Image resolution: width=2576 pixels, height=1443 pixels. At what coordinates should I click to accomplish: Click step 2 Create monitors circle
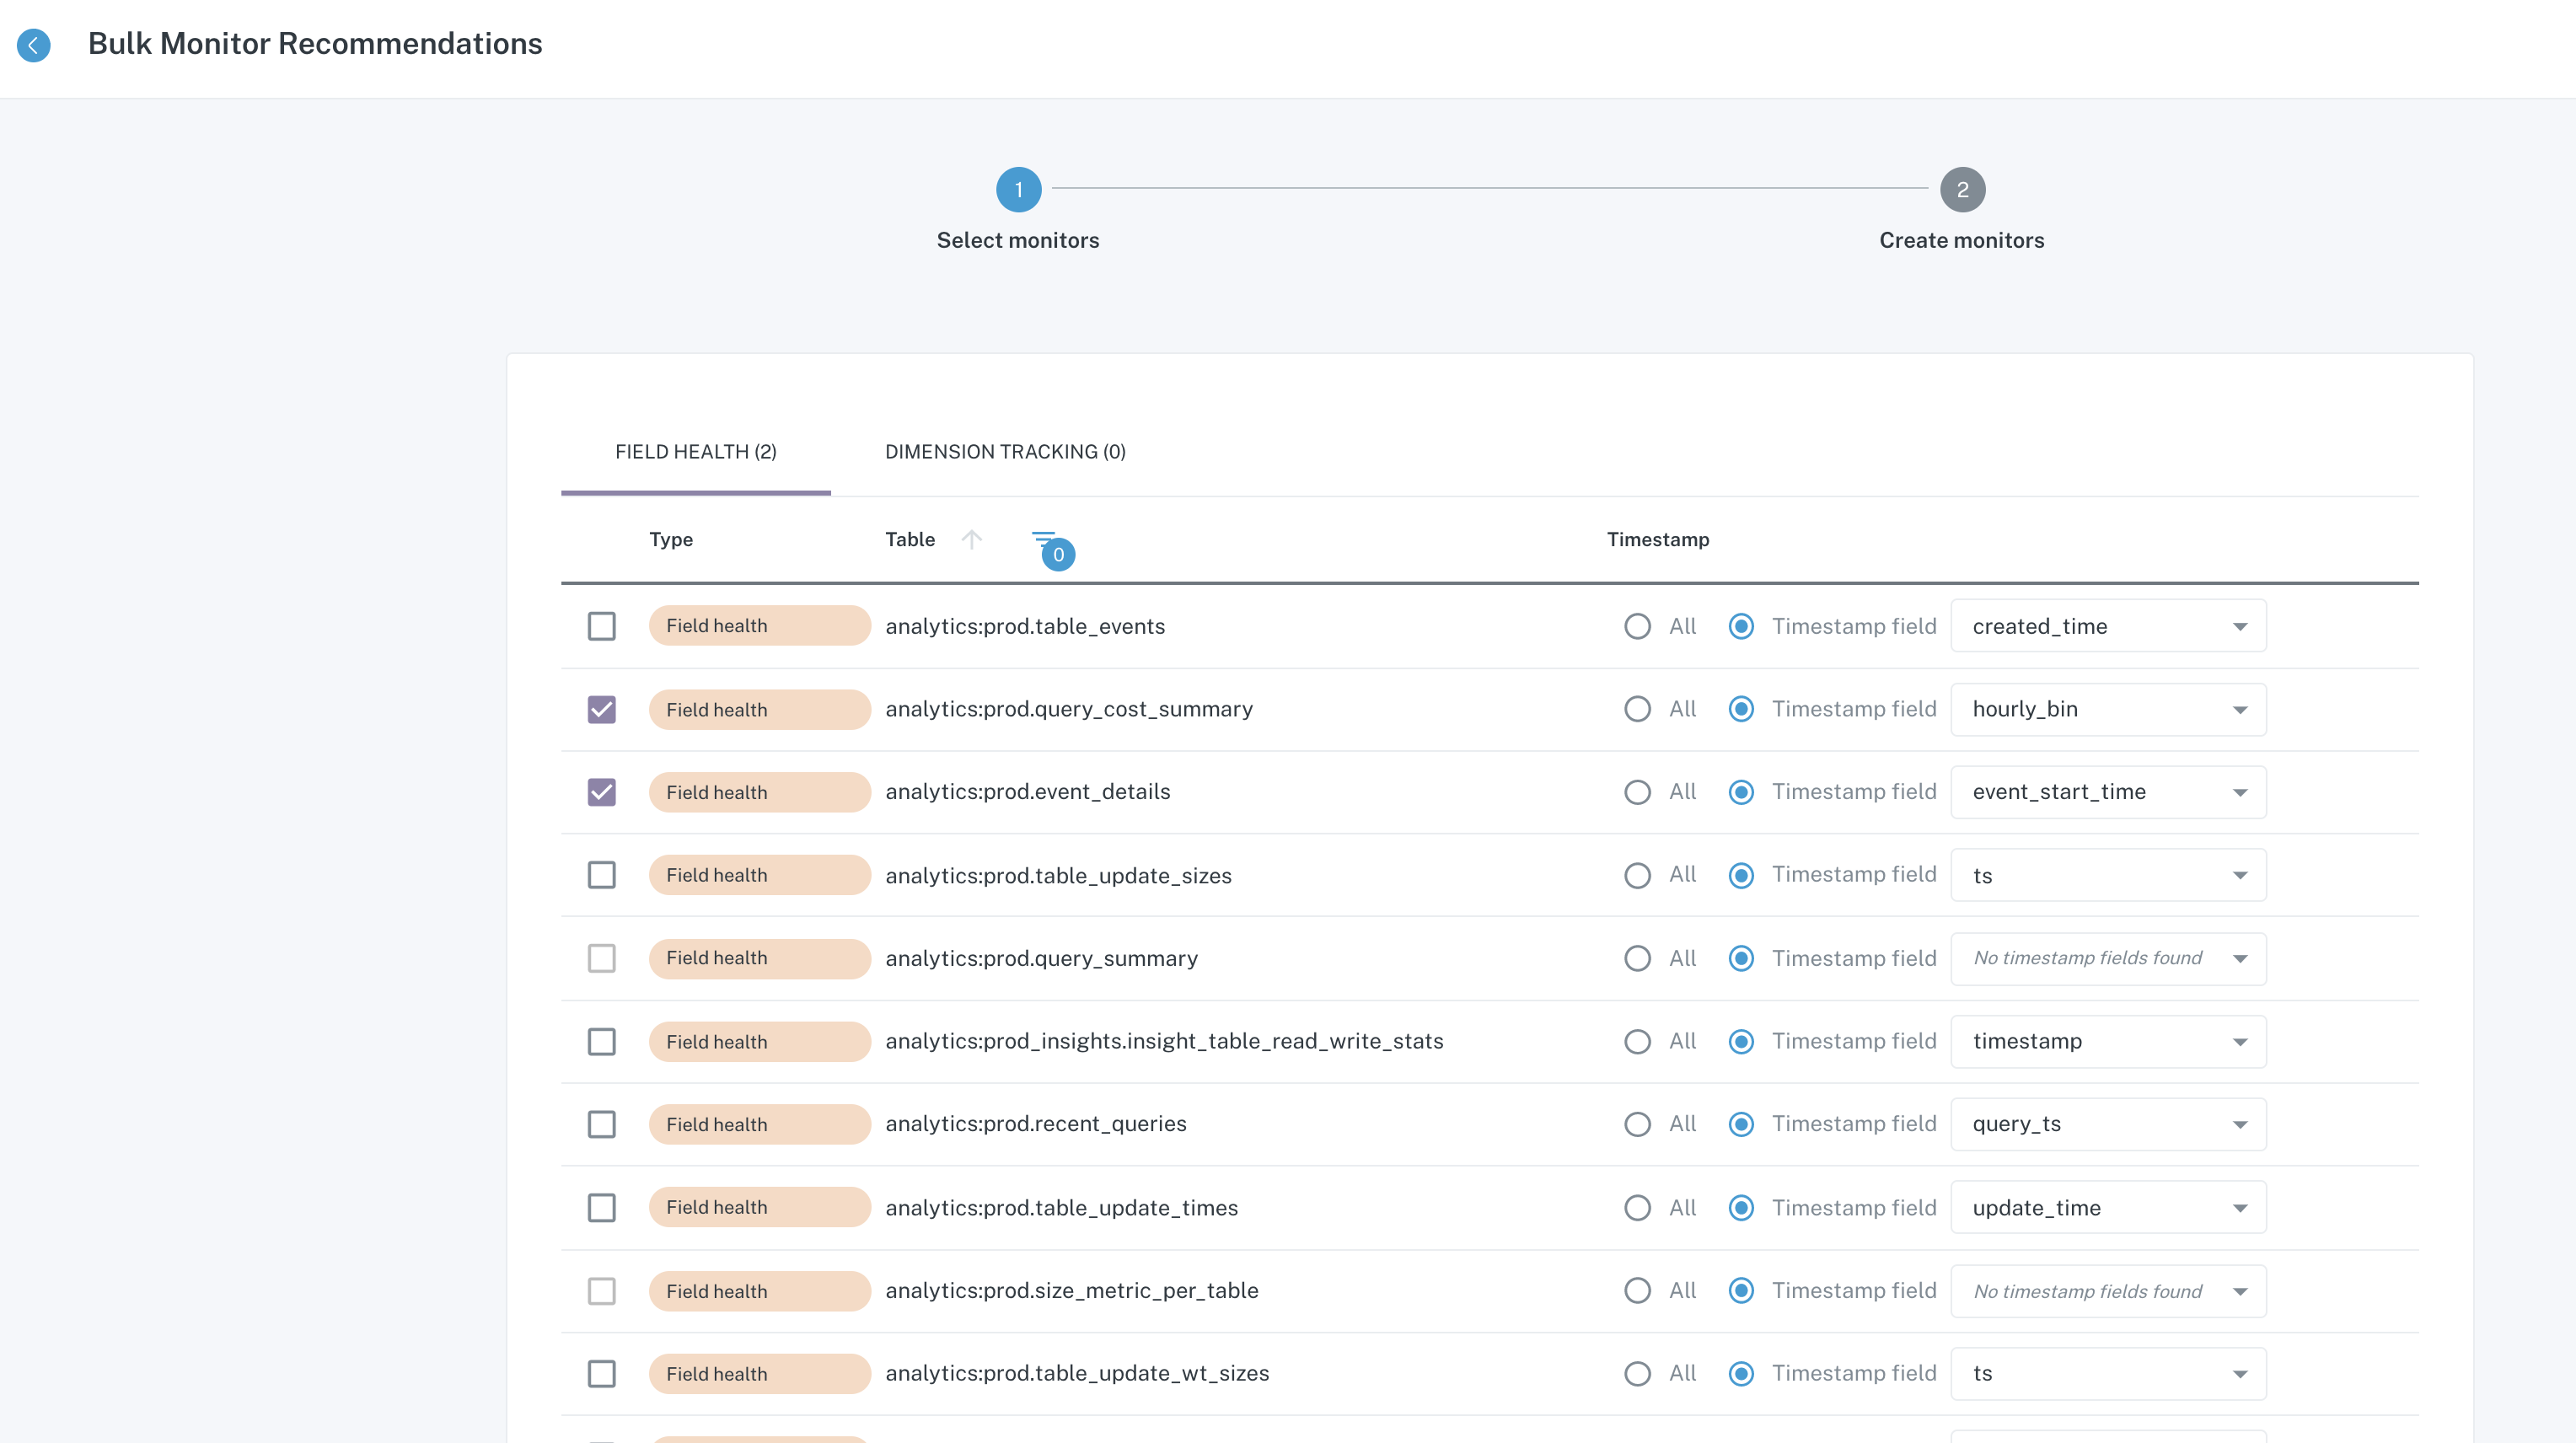1962,189
